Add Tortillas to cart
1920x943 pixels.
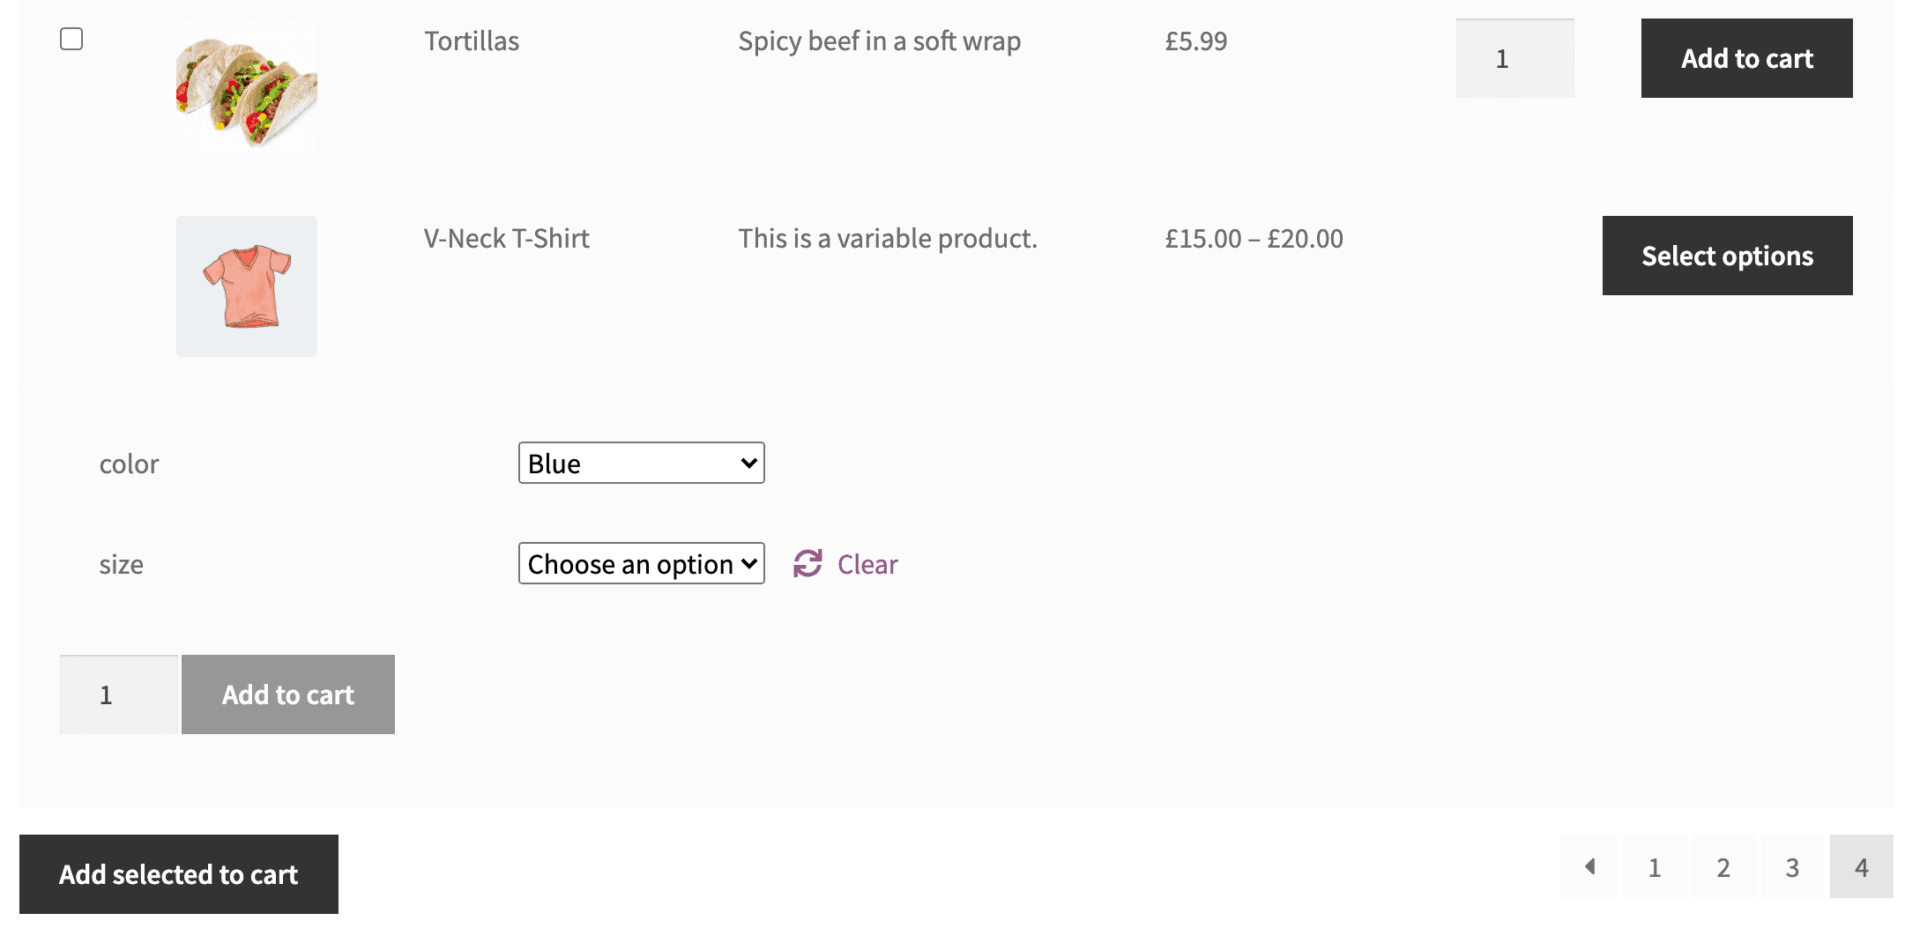[1746, 58]
